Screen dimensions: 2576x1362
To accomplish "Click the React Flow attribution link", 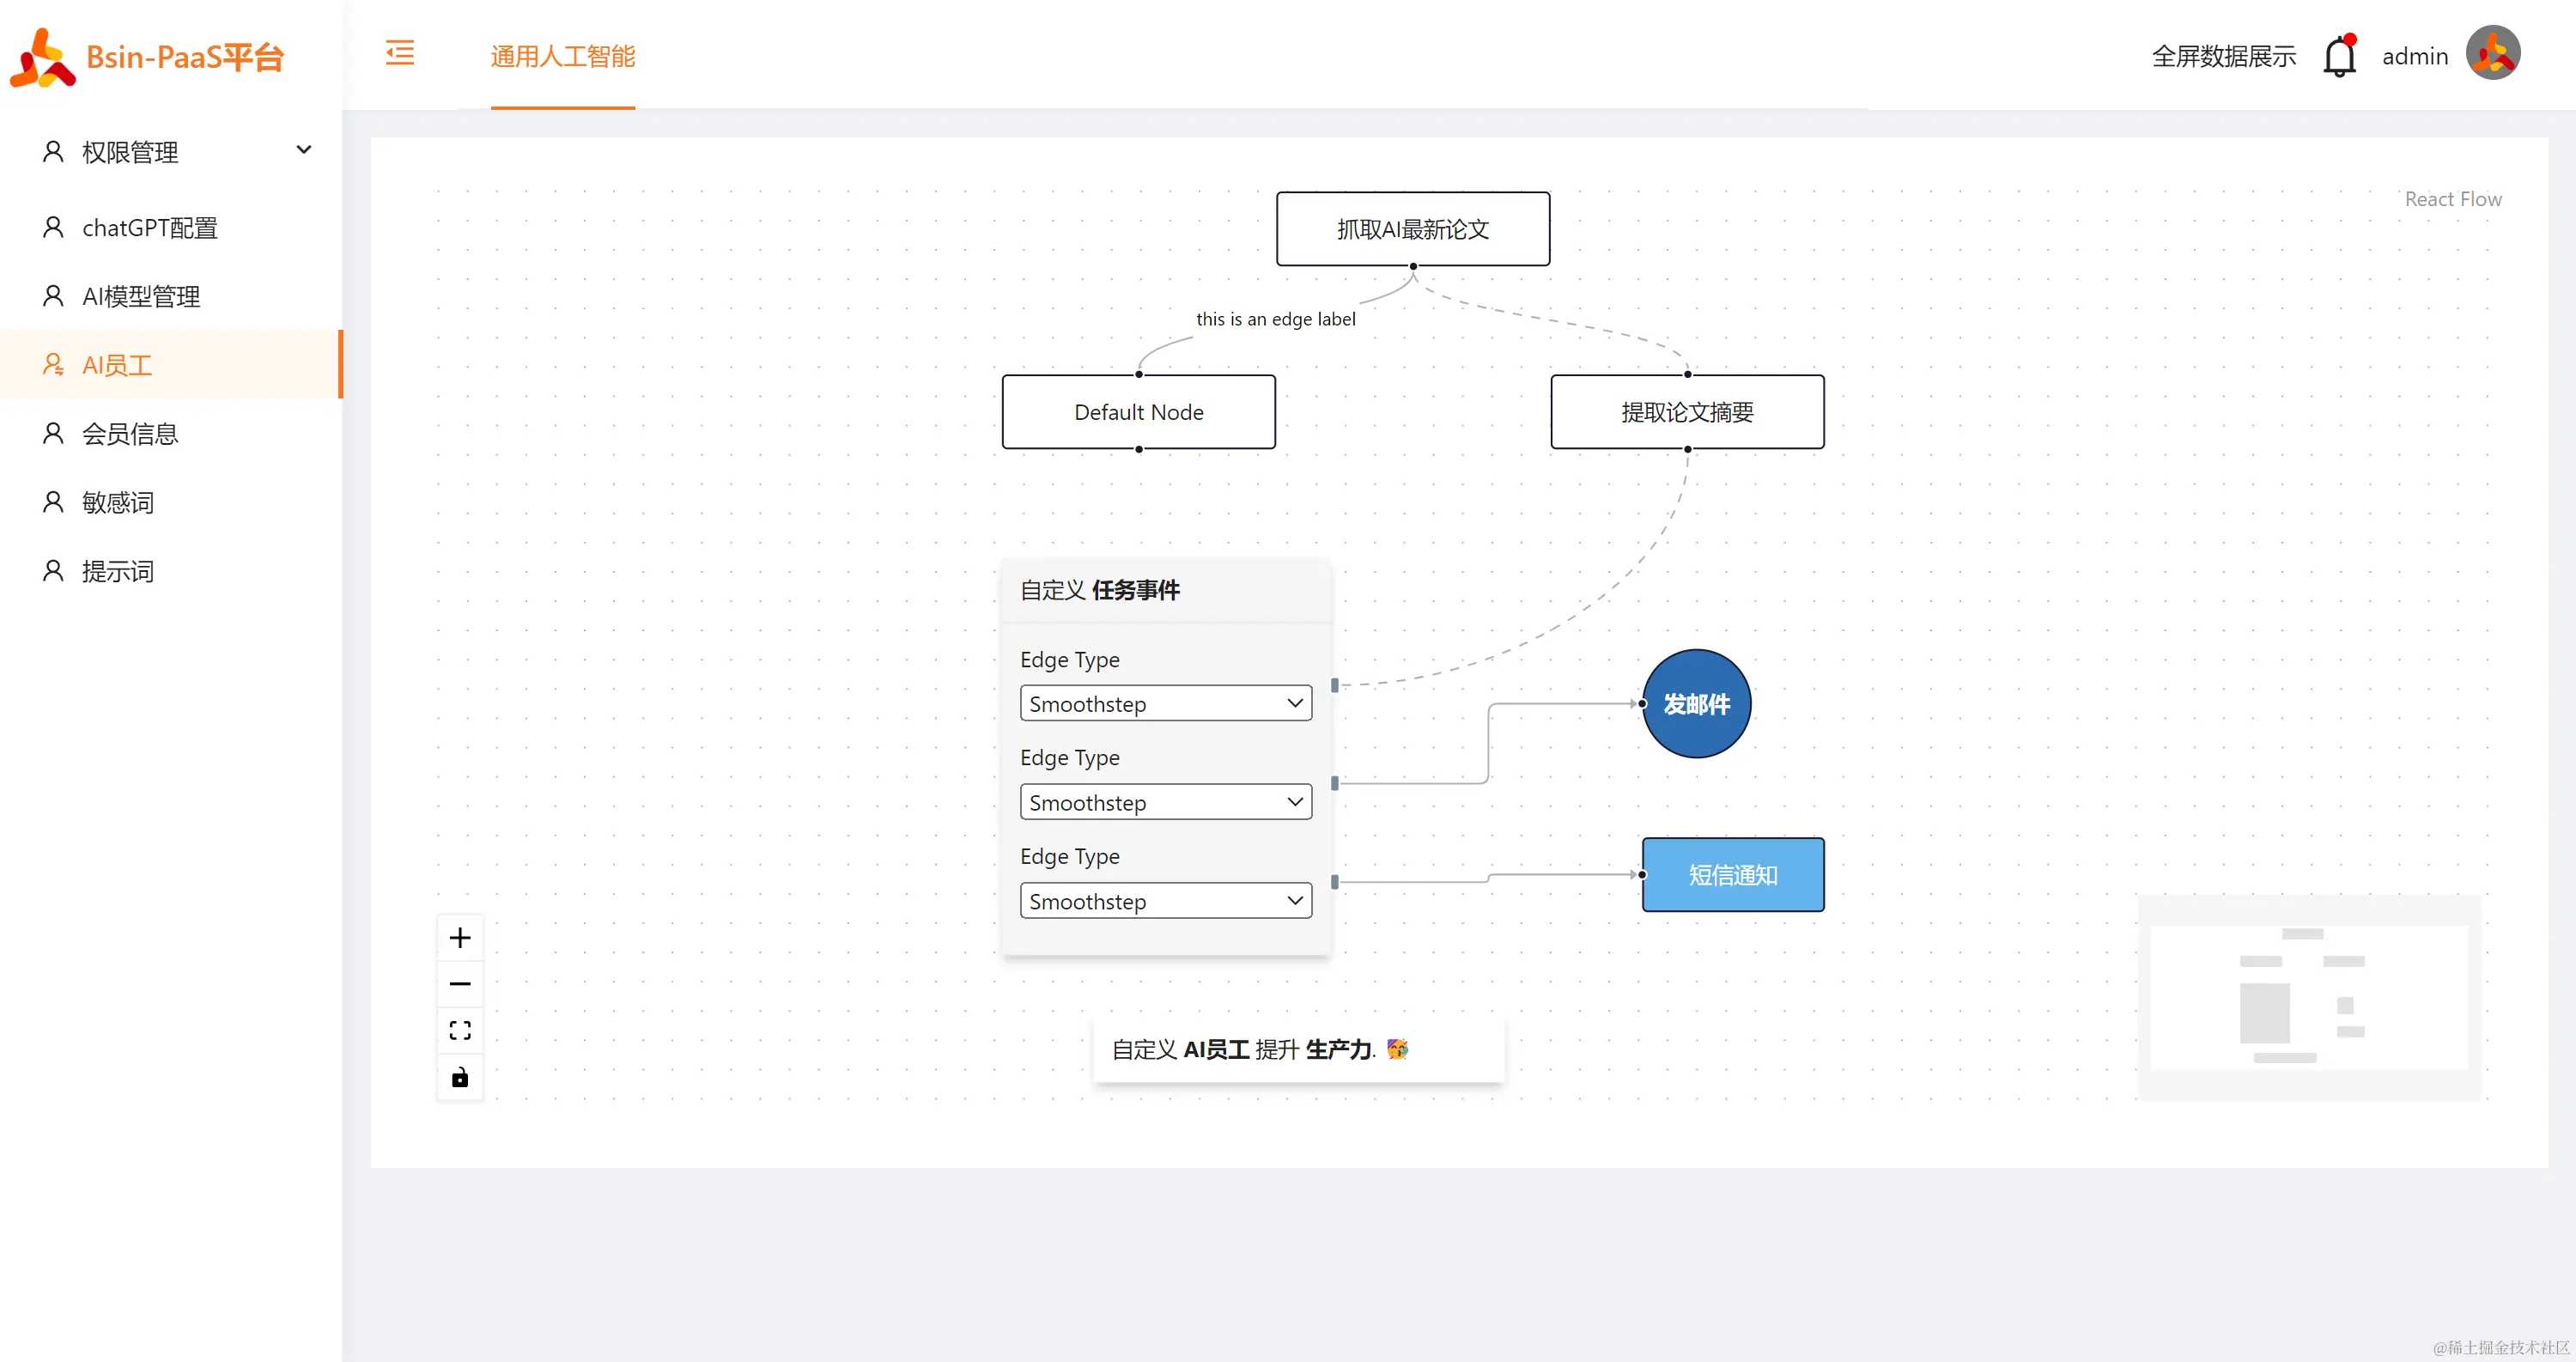I will click(2452, 199).
